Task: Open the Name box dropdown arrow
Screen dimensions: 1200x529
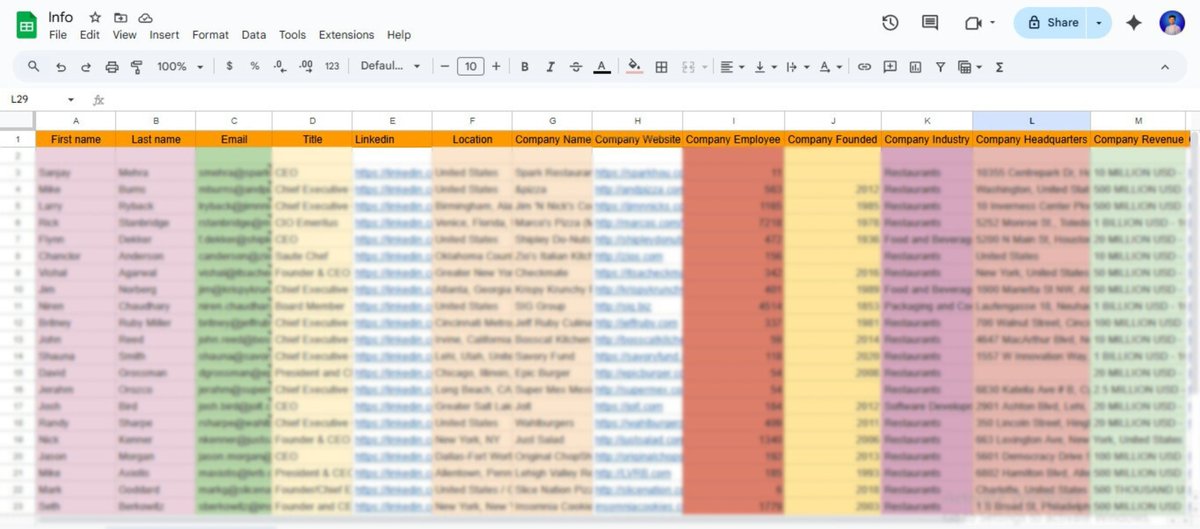Action: [x=71, y=100]
